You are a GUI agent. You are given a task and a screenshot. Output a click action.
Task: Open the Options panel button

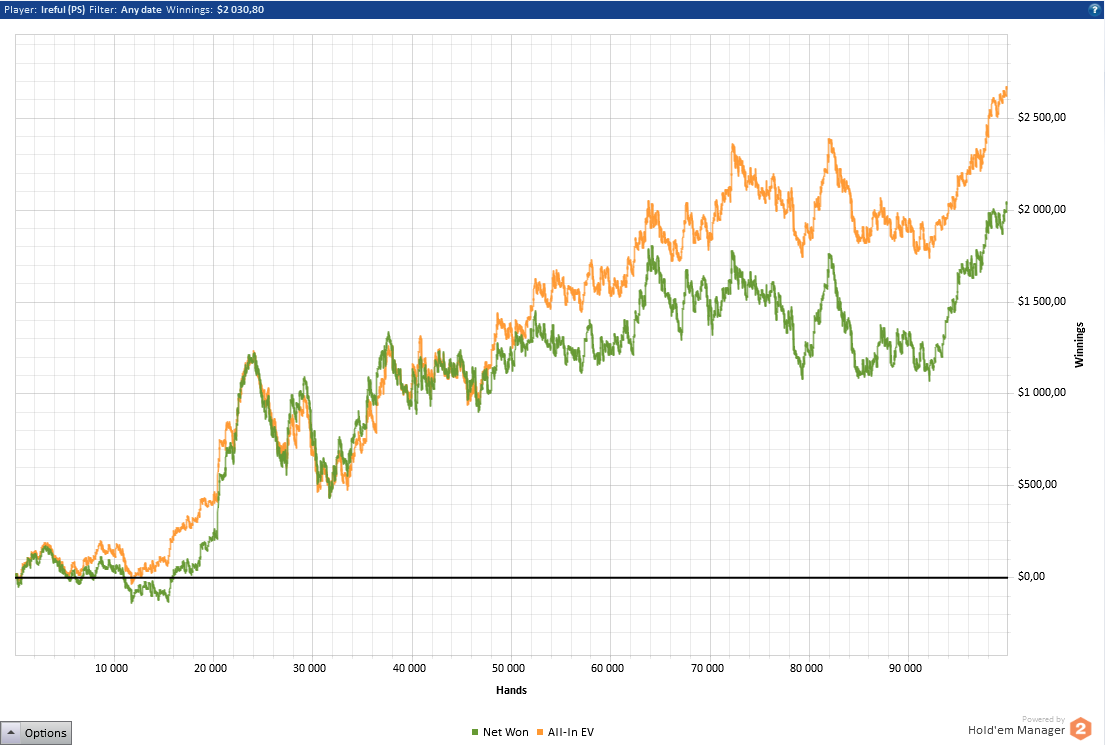[36, 733]
